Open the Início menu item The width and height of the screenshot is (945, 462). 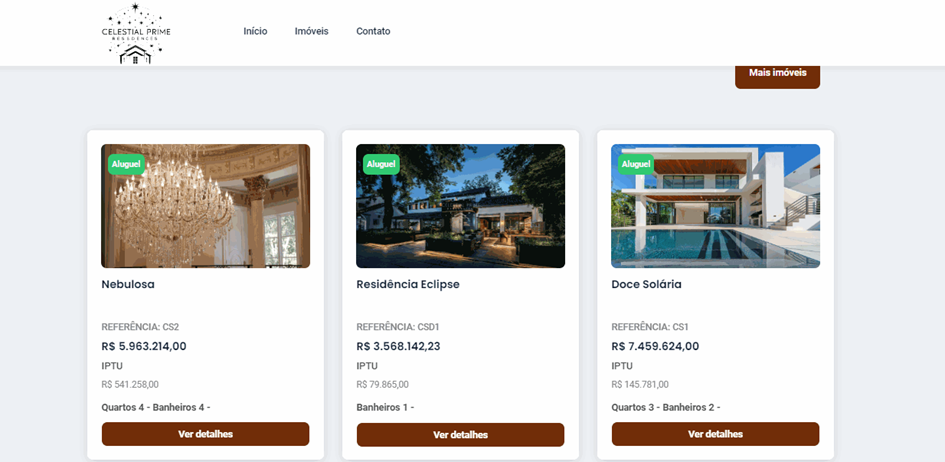point(256,31)
